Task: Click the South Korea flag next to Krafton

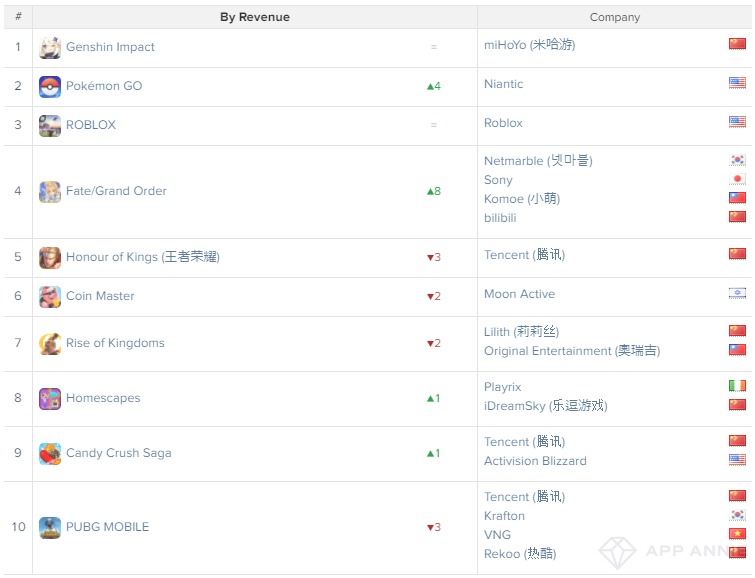Action: pos(737,515)
